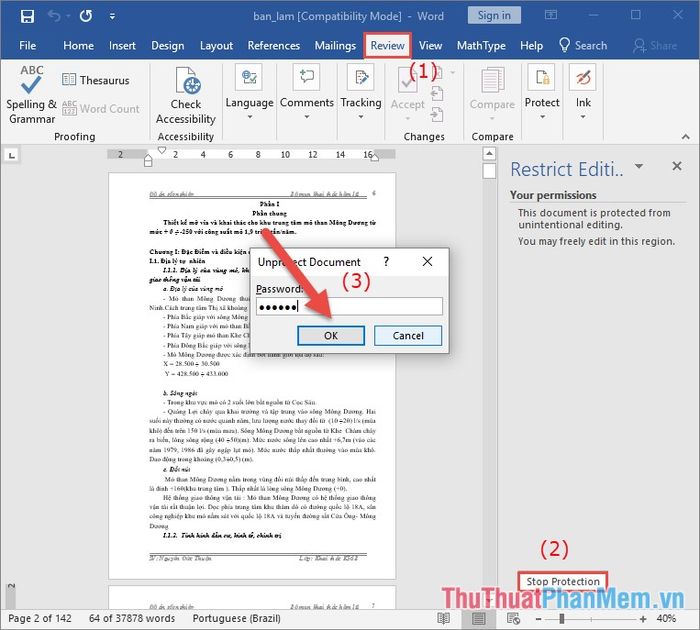Run Check Accessibility

[186, 96]
